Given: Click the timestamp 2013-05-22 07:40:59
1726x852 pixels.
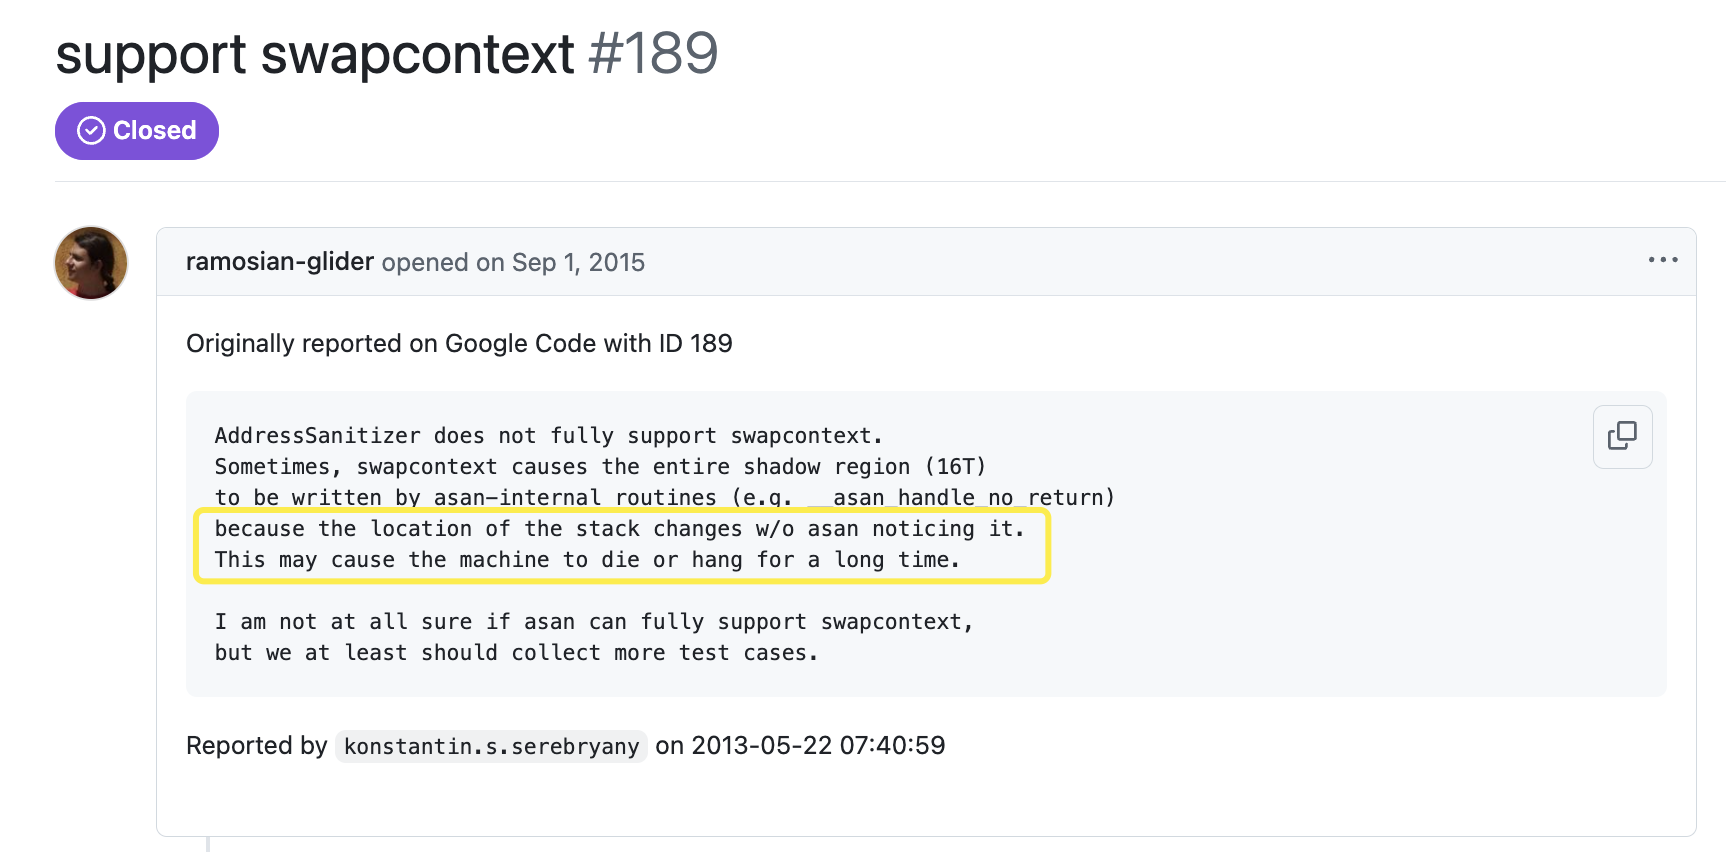Looking at the screenshot, I should [818, 746].
